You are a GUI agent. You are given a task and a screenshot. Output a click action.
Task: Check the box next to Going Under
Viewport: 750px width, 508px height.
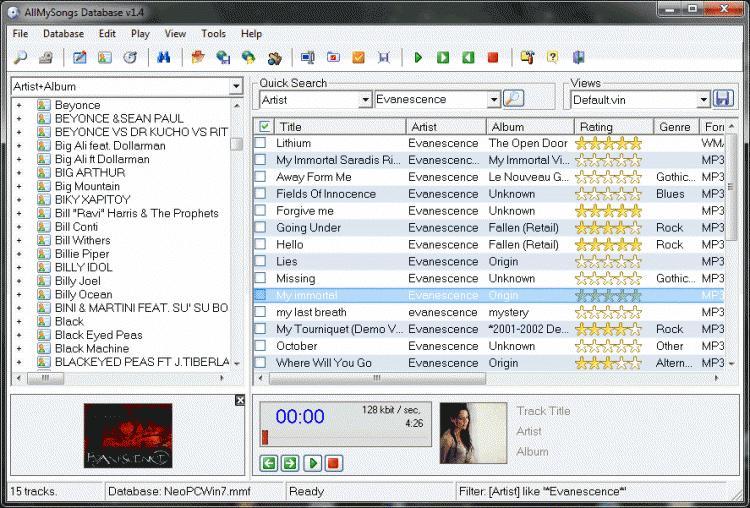(x=262, y=228)
